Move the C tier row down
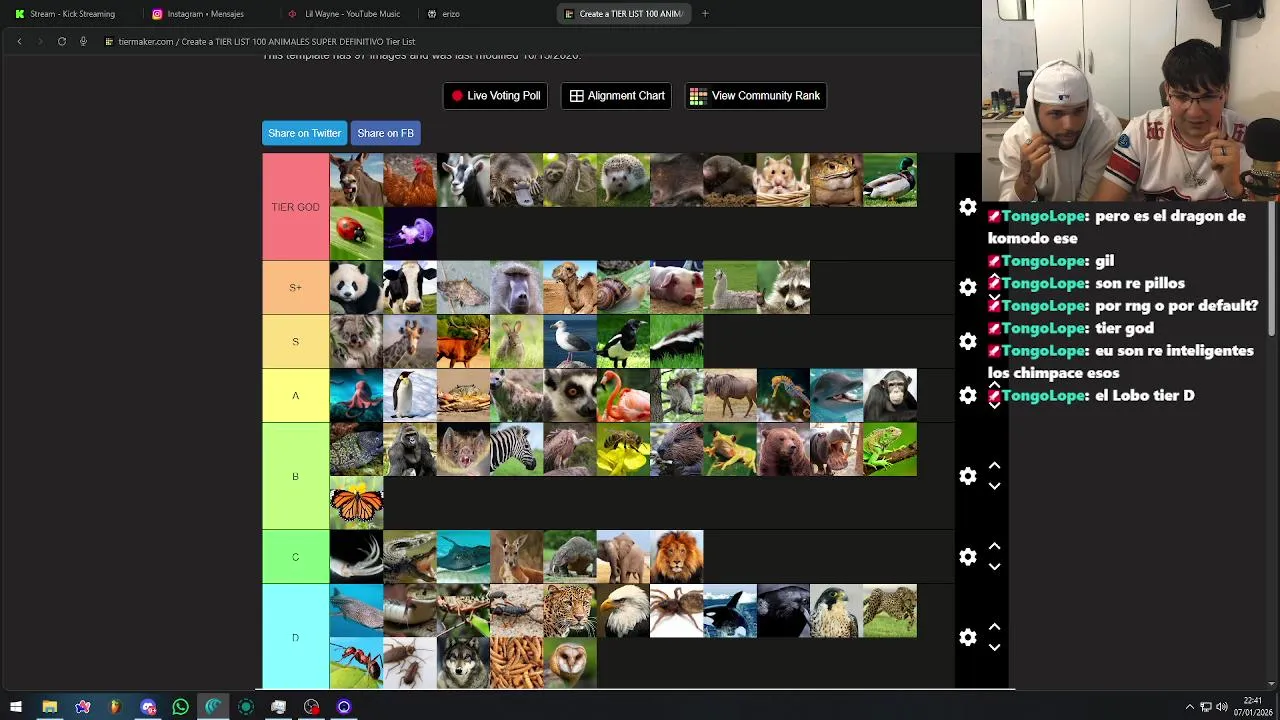The width and height of the screenshot is (1280, 720). (994, 567)
